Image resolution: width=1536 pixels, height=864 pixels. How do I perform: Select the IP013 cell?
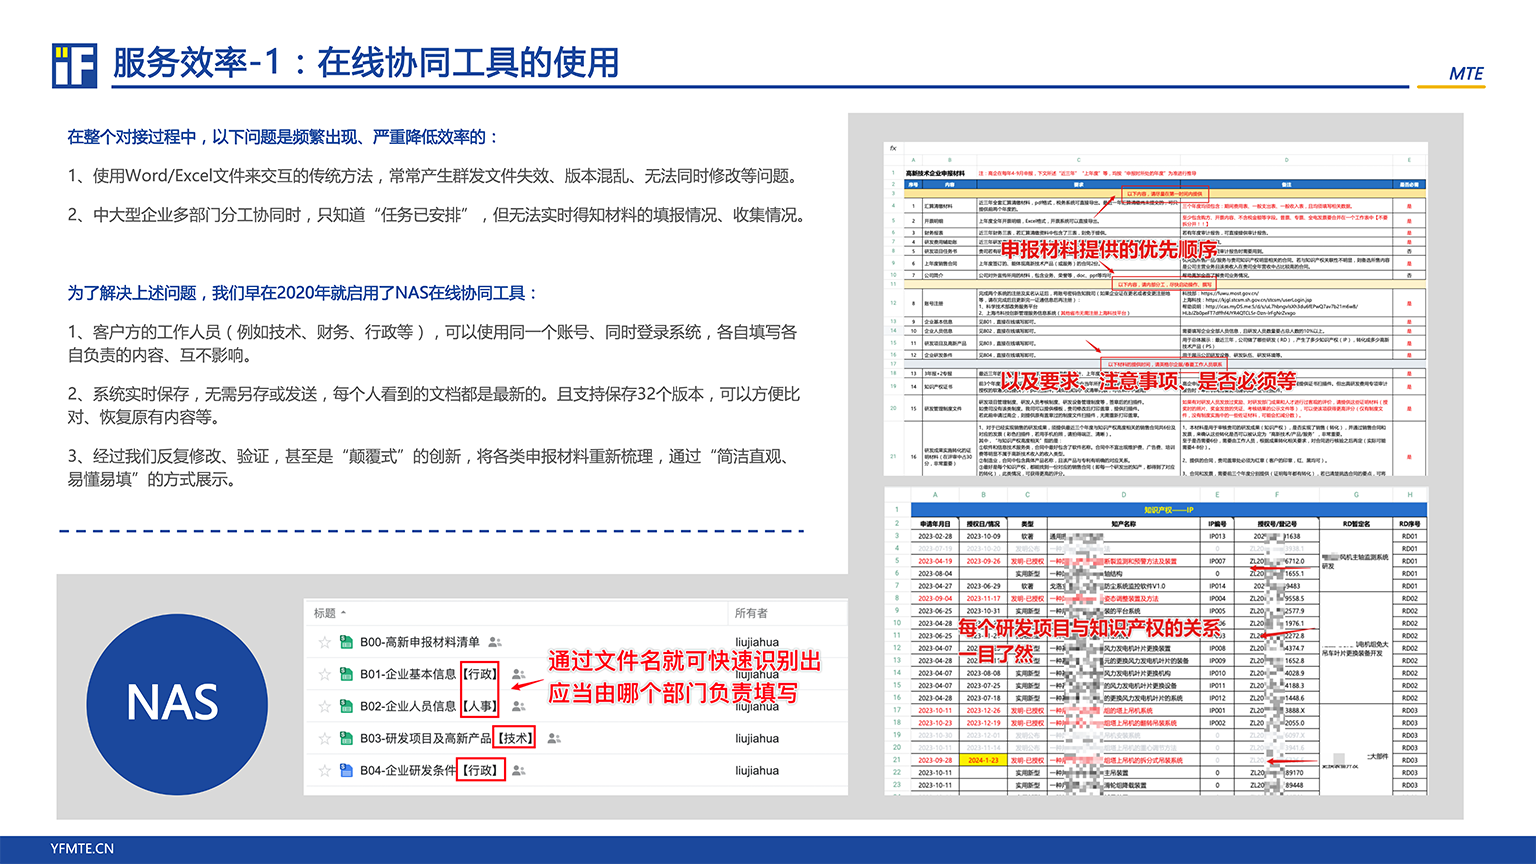click(1217, 536)
